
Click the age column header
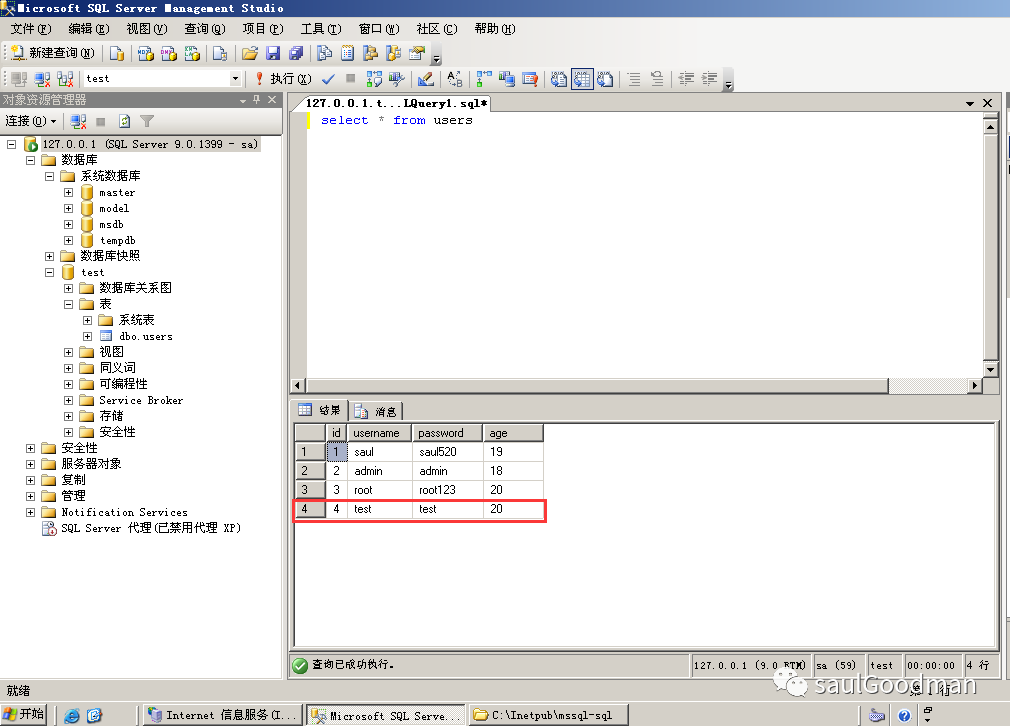513,433
